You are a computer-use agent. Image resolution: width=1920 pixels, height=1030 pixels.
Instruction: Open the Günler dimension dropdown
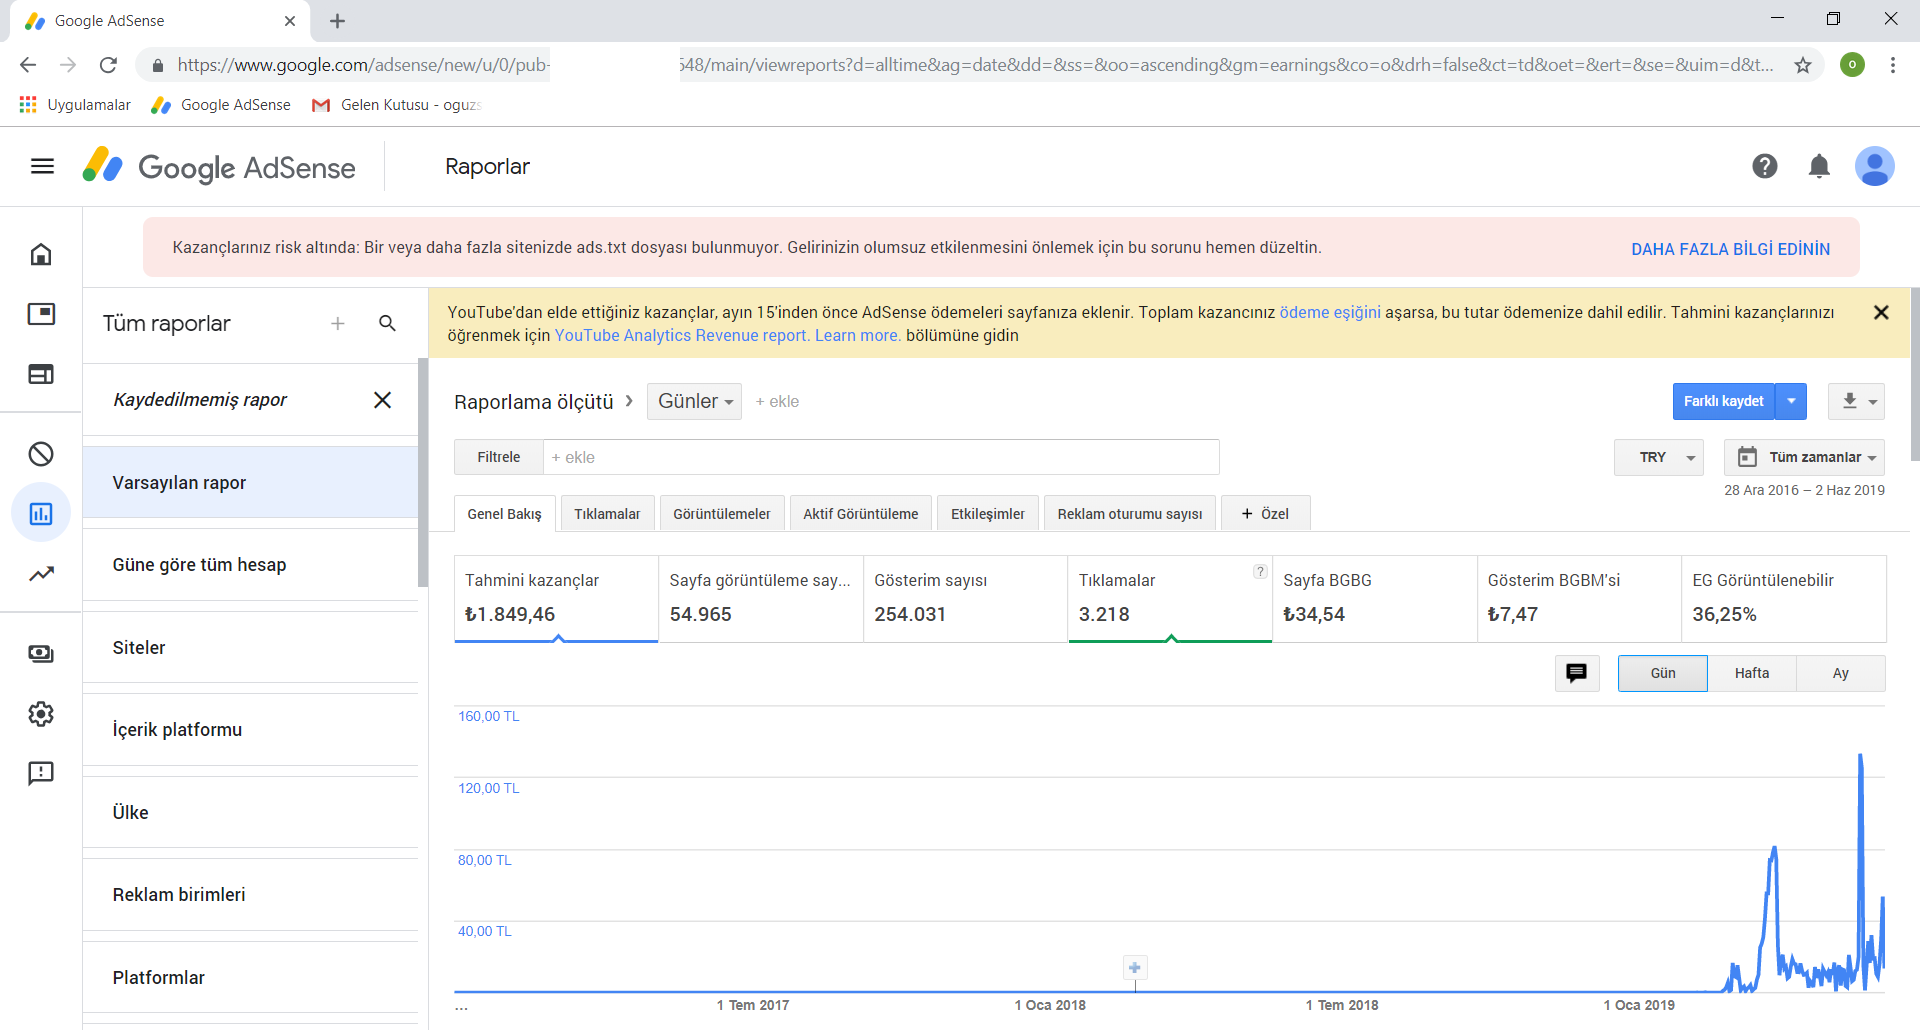click(694, 401)
